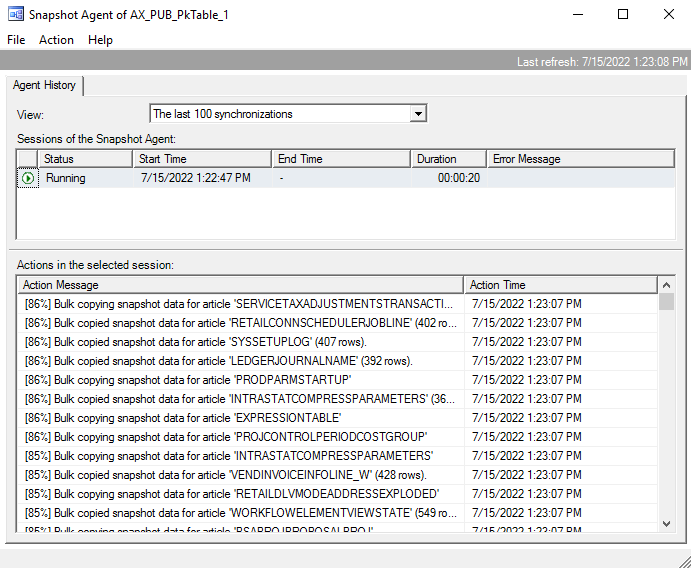The height and width of the screenshot is (568, 691).
Task: Click the Last refresh timestamp text
Action: click(x=602, y=62)
